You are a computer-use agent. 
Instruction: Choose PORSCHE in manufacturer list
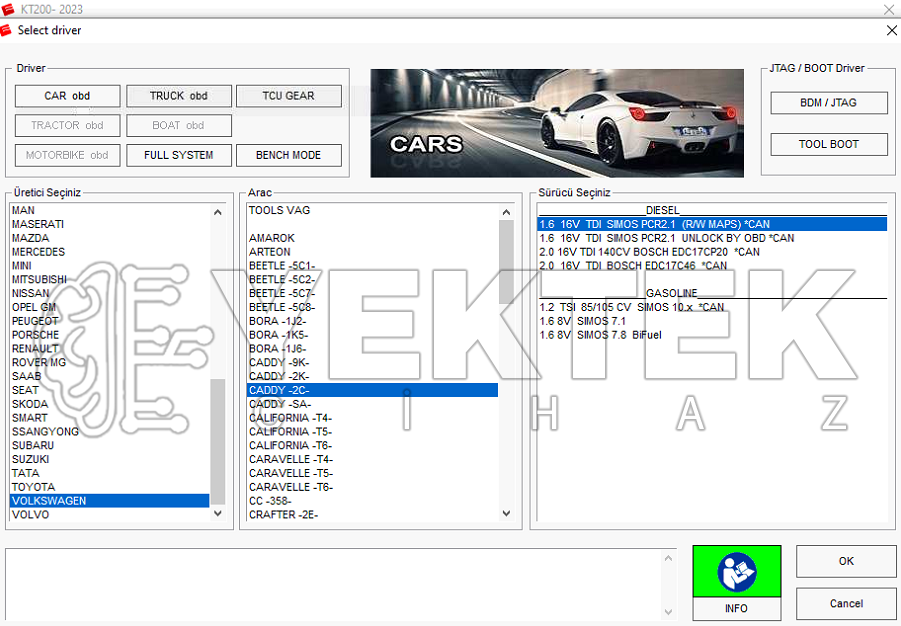tap(109, 335)
